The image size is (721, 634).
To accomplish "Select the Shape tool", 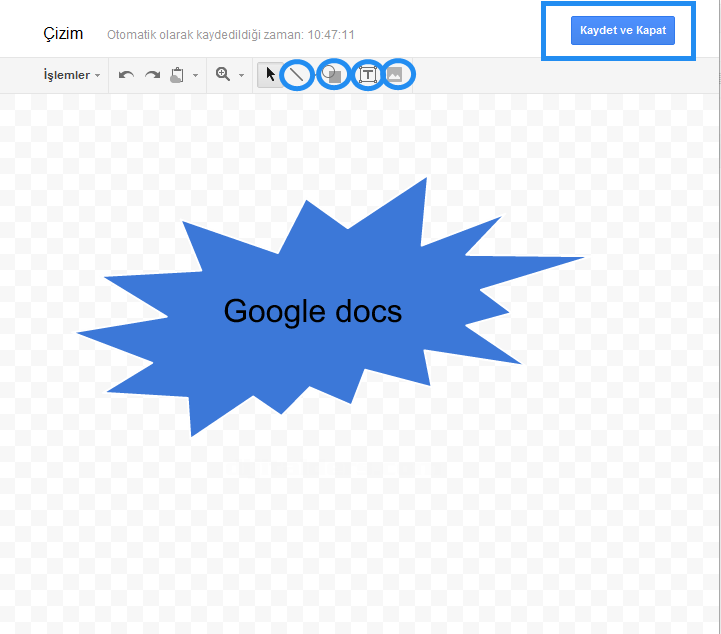I will click(333, 74).
